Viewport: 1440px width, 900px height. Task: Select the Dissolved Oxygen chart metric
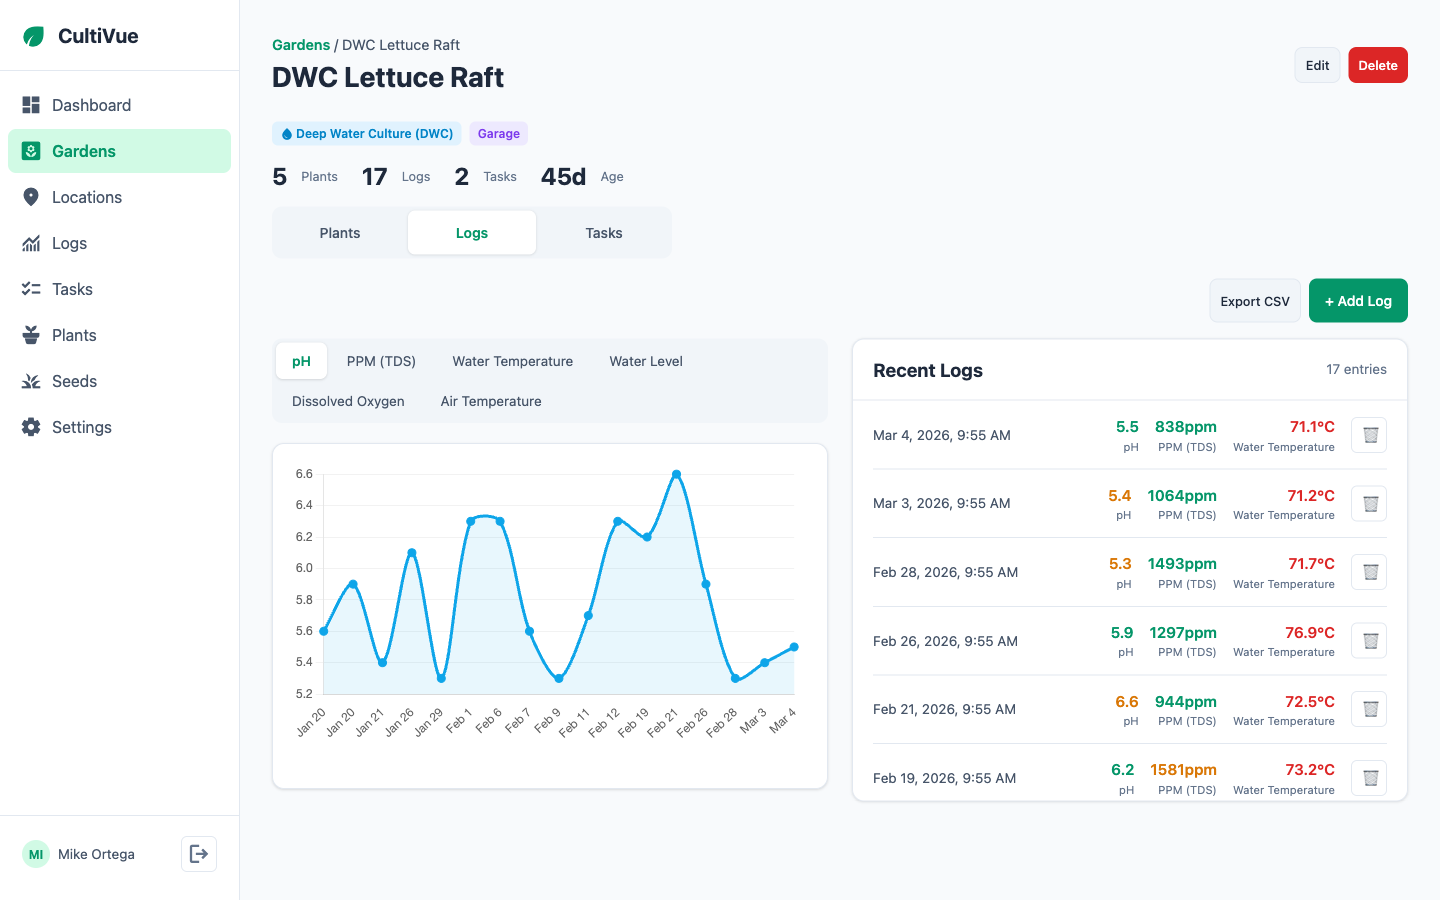pyautogui.click(x=348, y=401)
